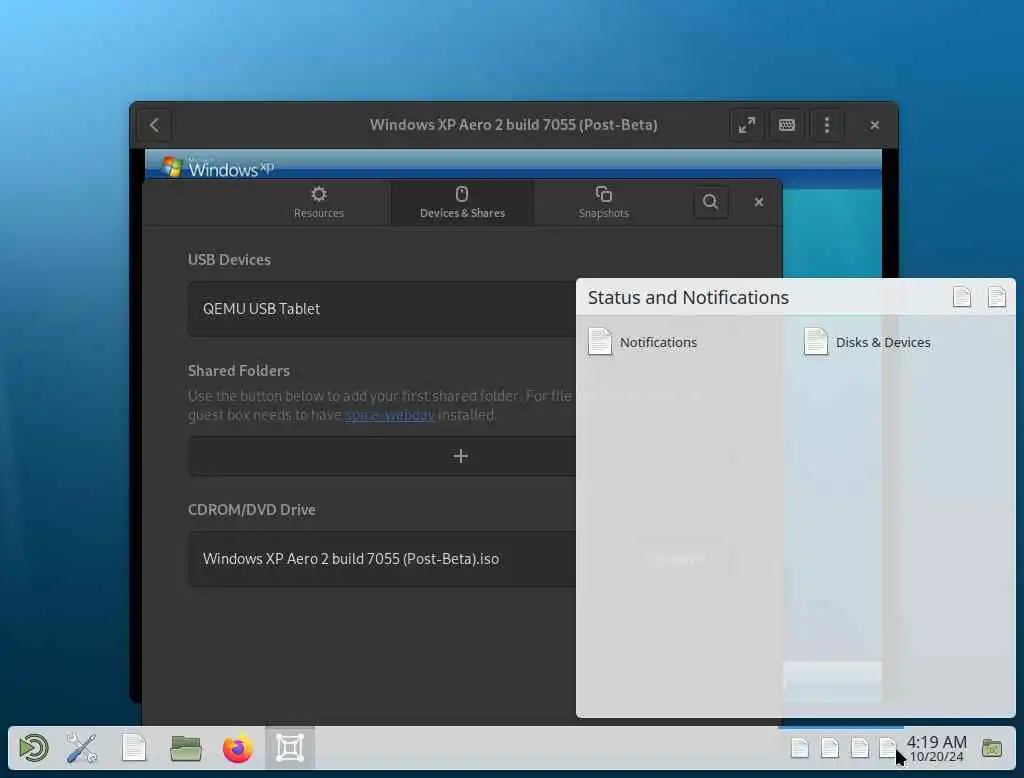Select the Devices & Shares tab
Screen dimensions: 1024x778
(462, 203)
